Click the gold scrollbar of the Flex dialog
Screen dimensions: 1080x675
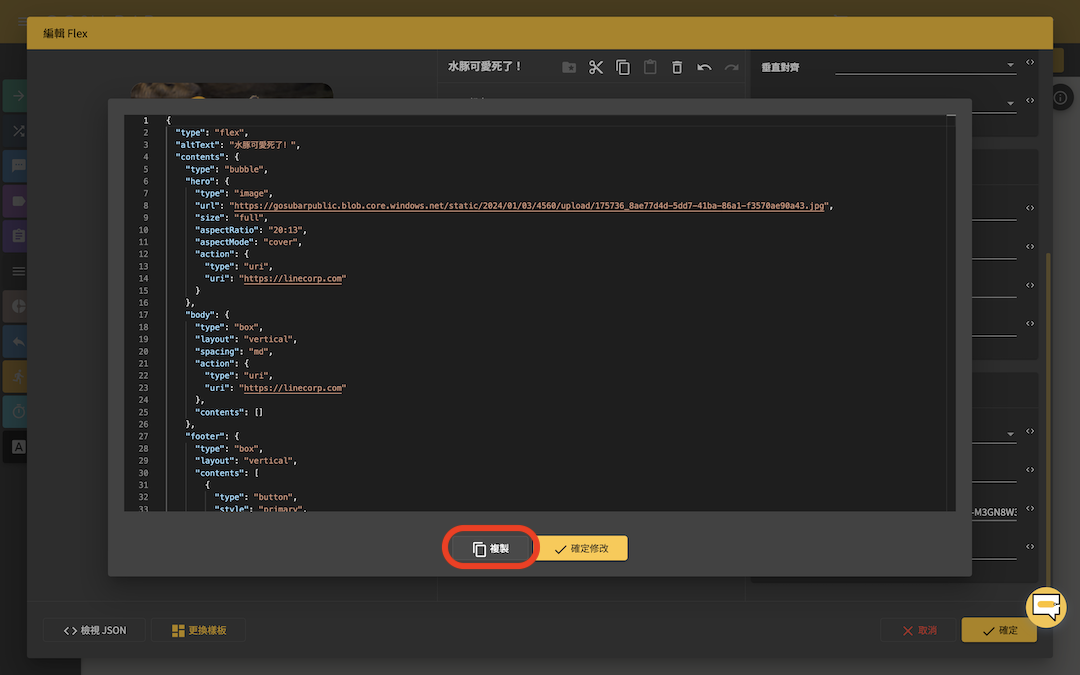pyautogui.click(x=1048, y=420)
